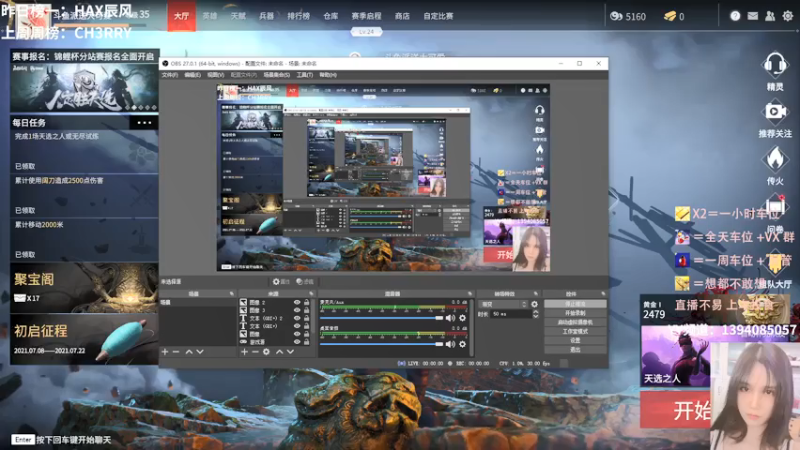The width and height of the screenshot is (800, 450).
Task: Open game help question-mark icon
Action: point(735,16)
